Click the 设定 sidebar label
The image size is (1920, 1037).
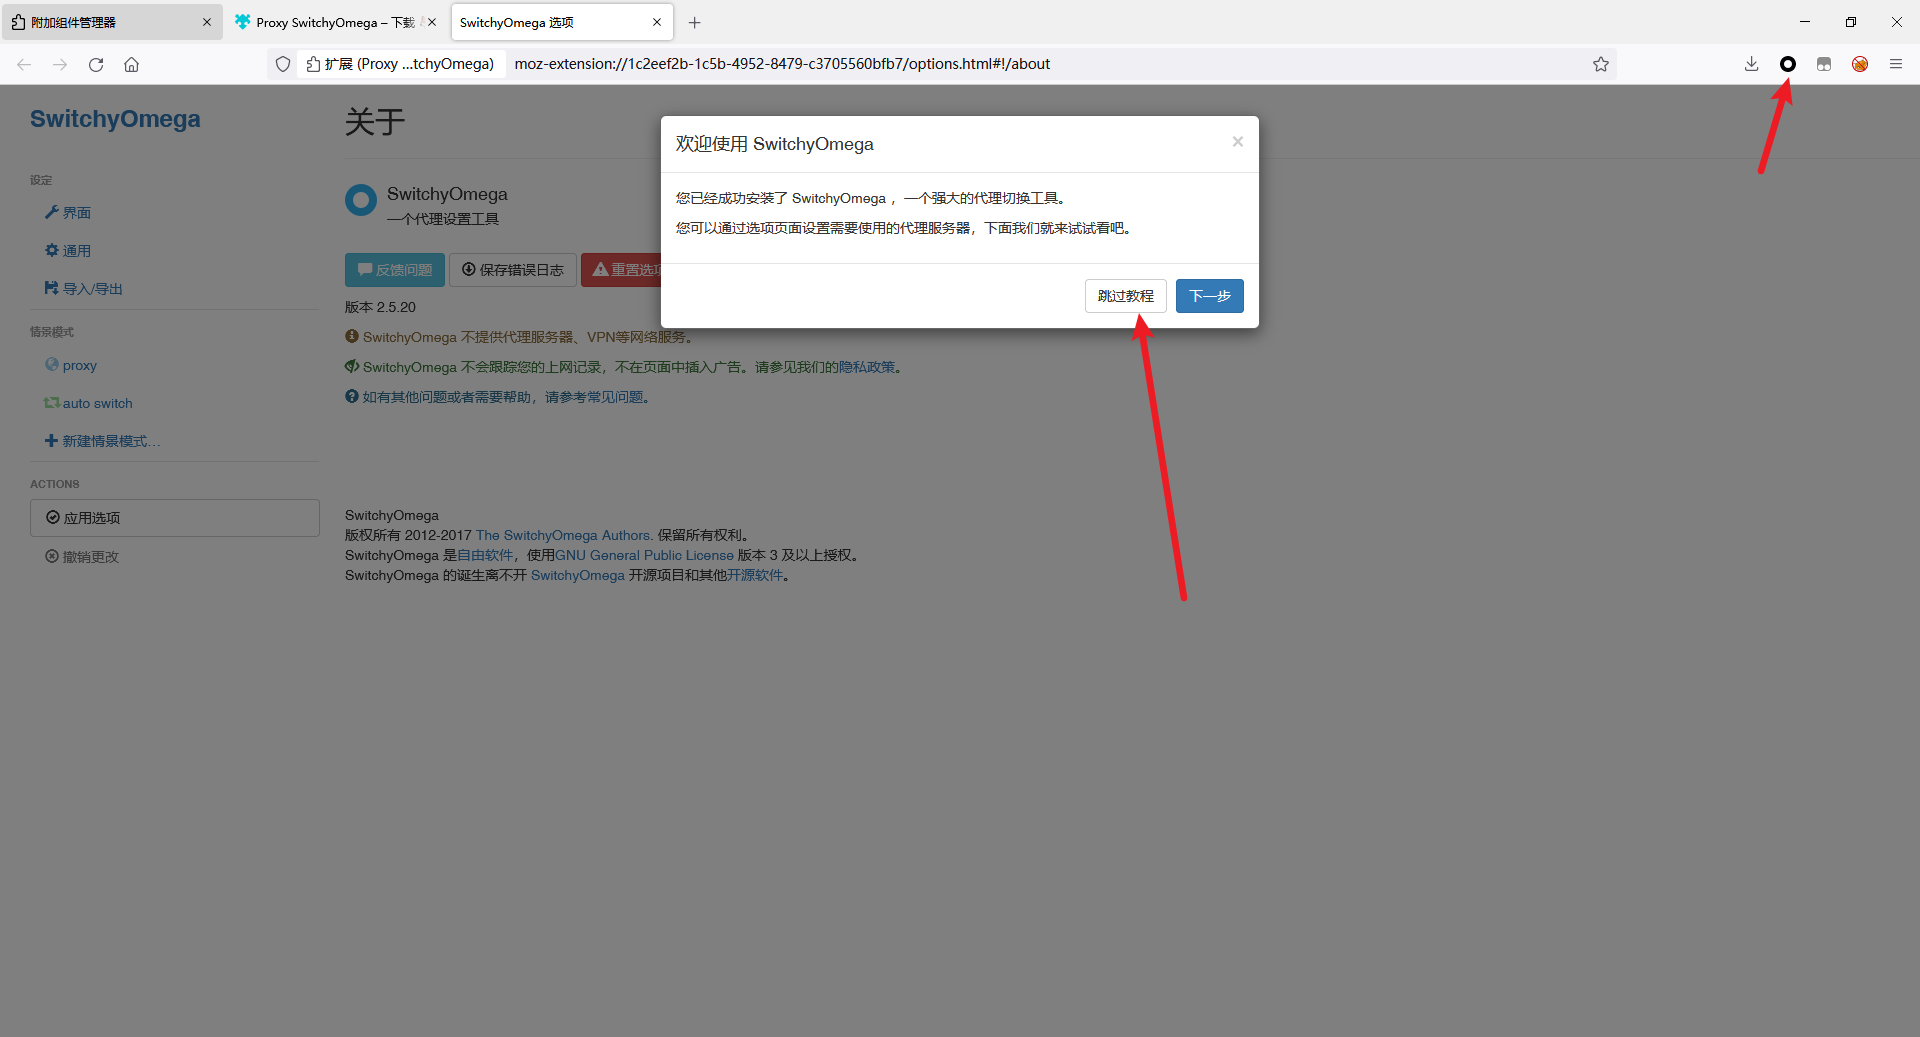(x=41, y=180)
